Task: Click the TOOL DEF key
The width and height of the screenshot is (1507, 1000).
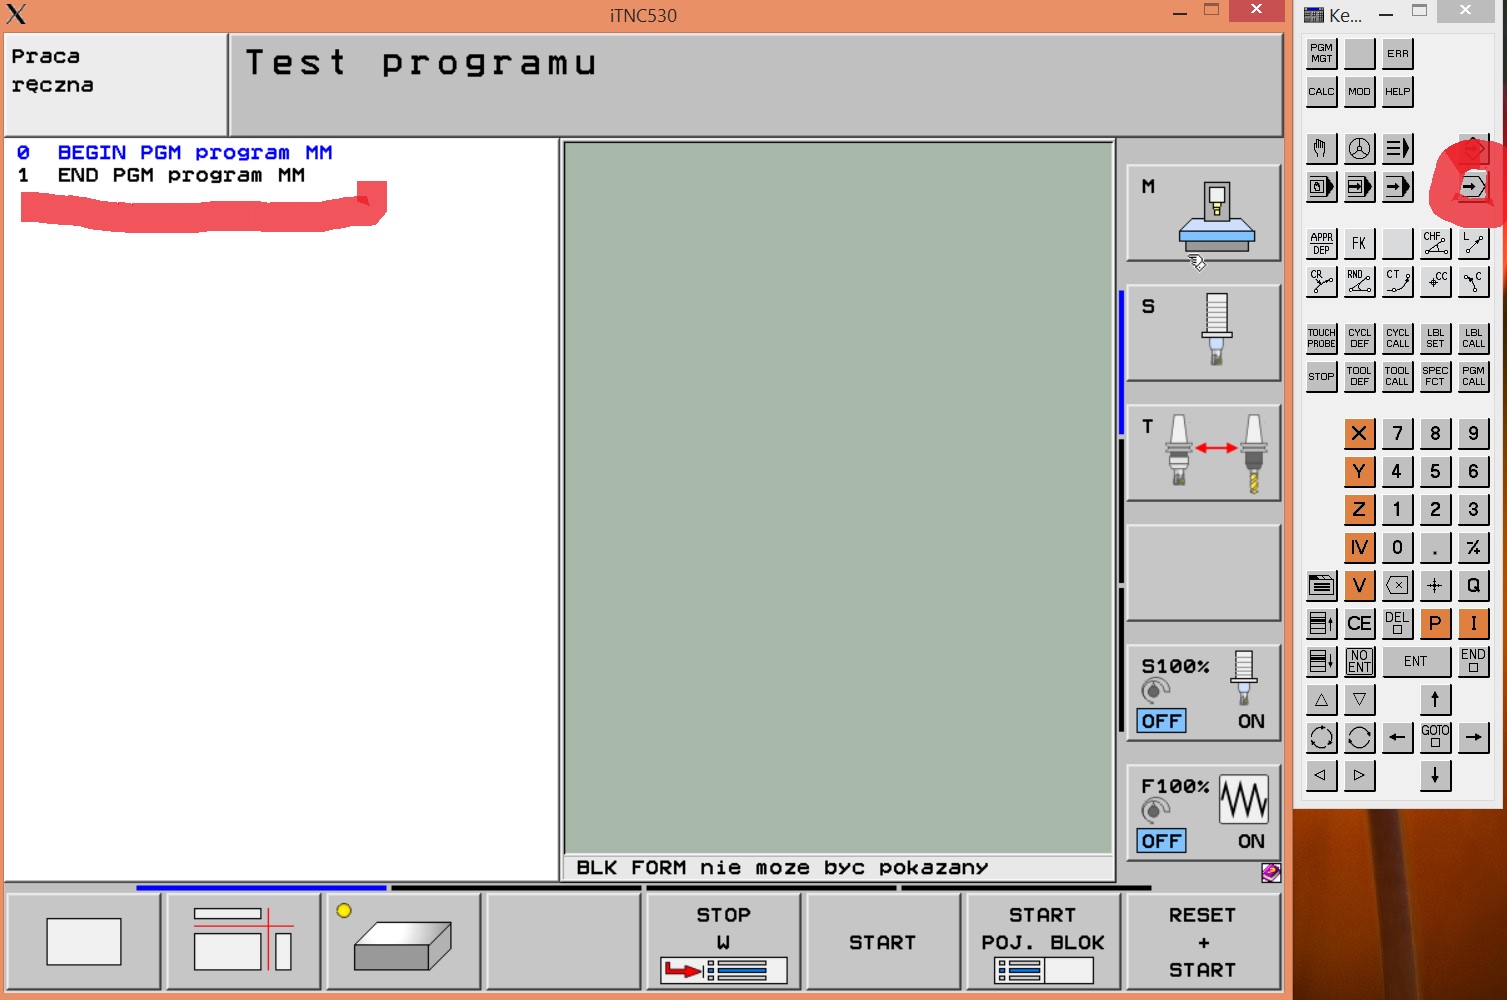Action: tap(1359, 376)
